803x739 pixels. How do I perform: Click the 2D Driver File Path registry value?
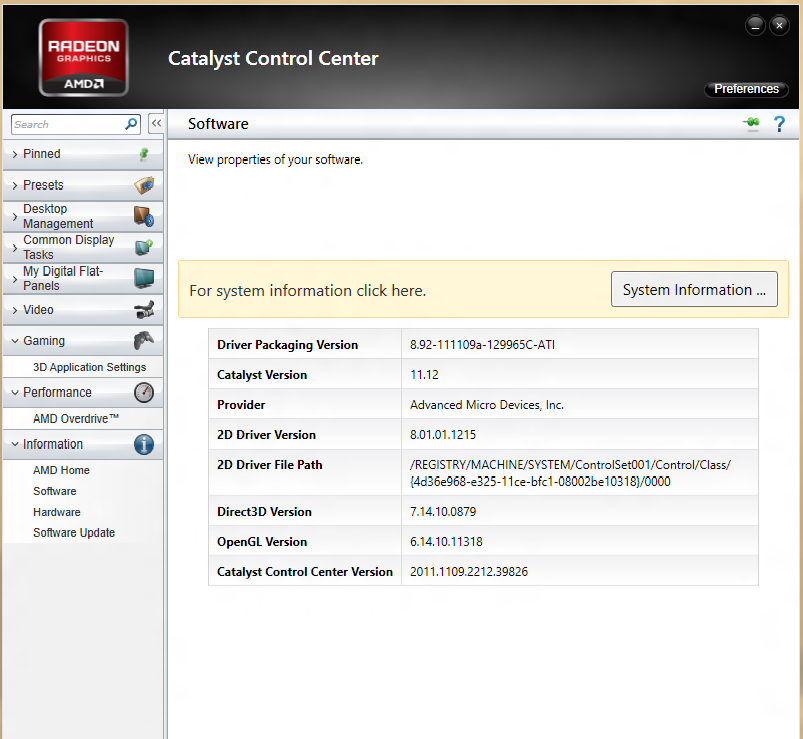pos(570,473)
